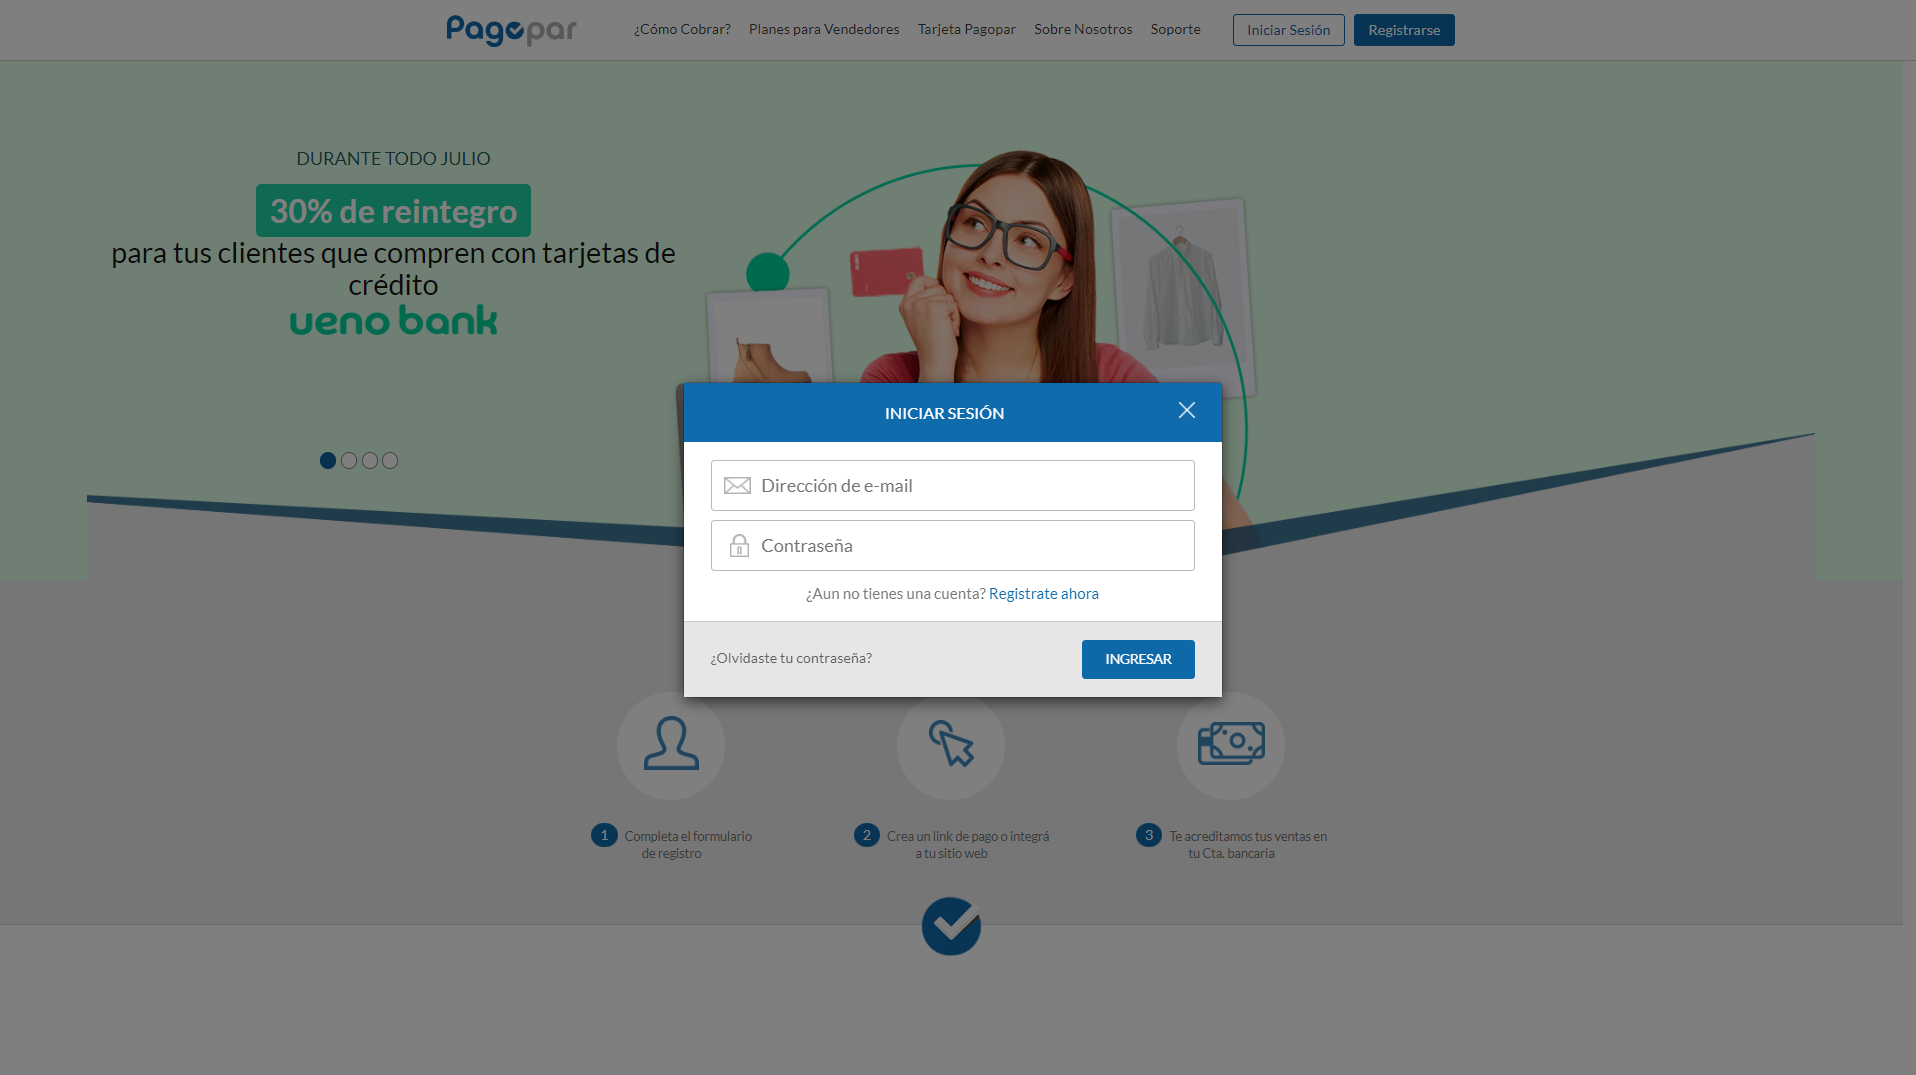Click the padlock icon in password field

coord(739,545)
